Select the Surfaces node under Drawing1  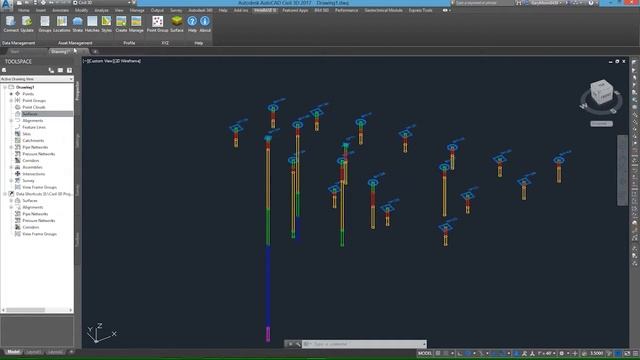(30, 114)
